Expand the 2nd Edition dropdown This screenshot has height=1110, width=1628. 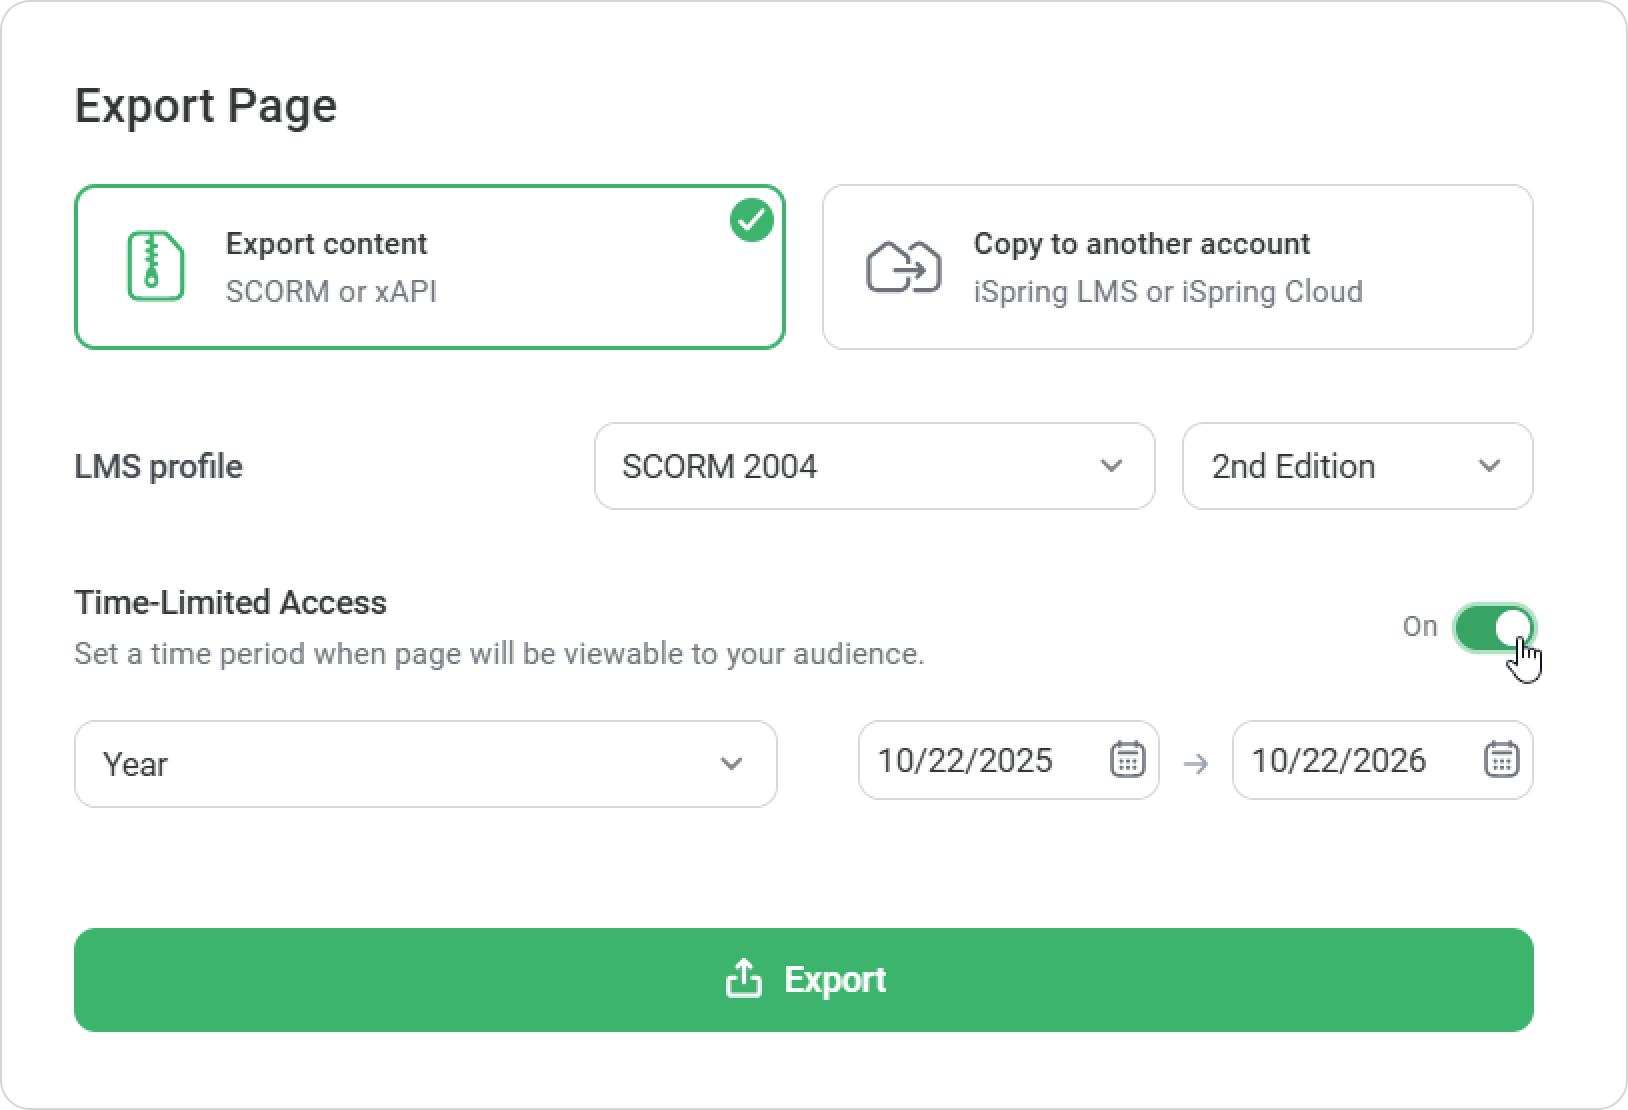[1356, 466]
